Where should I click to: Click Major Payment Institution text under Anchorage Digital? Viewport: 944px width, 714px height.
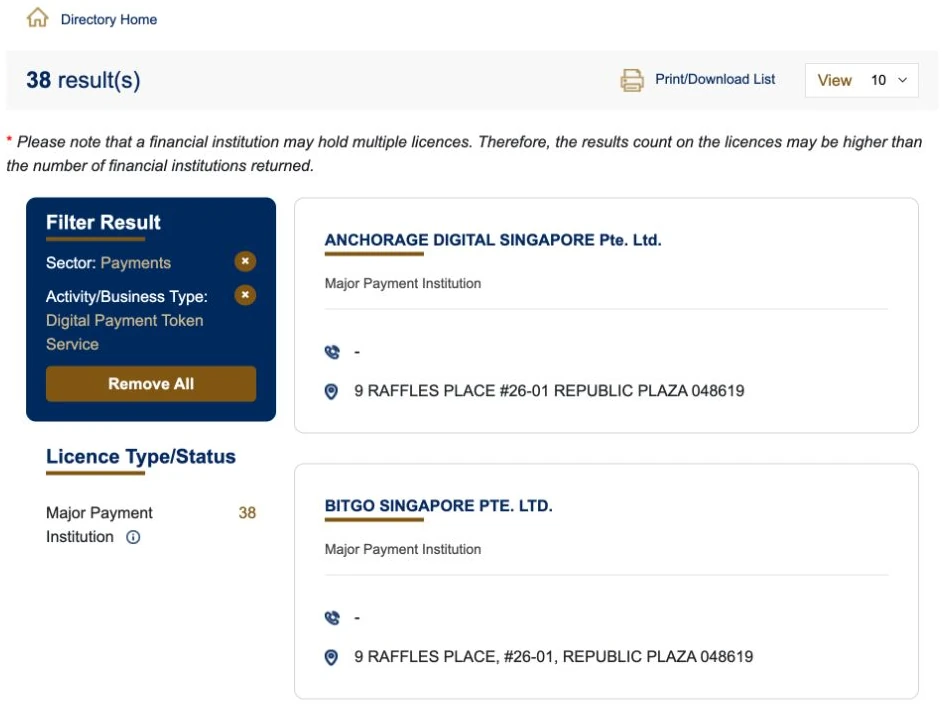point(403,284)
